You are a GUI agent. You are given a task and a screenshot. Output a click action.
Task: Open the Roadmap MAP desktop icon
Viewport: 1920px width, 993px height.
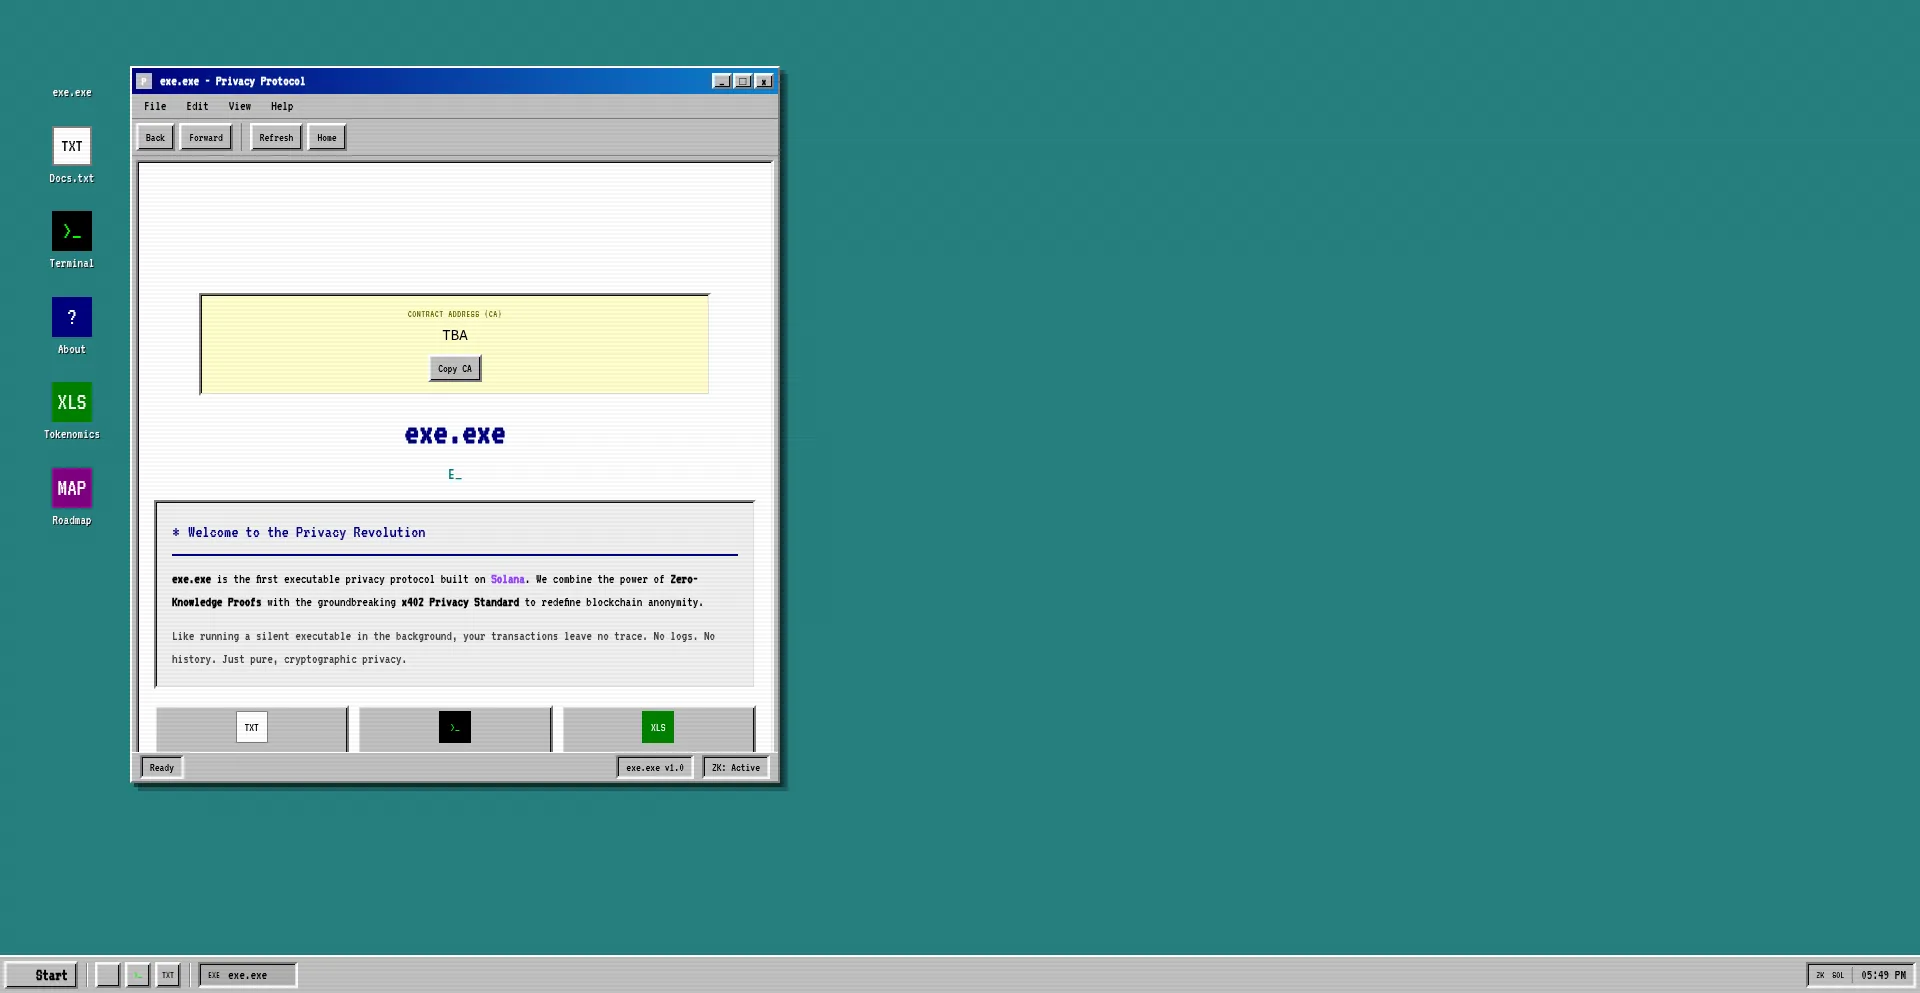point(72,489)
